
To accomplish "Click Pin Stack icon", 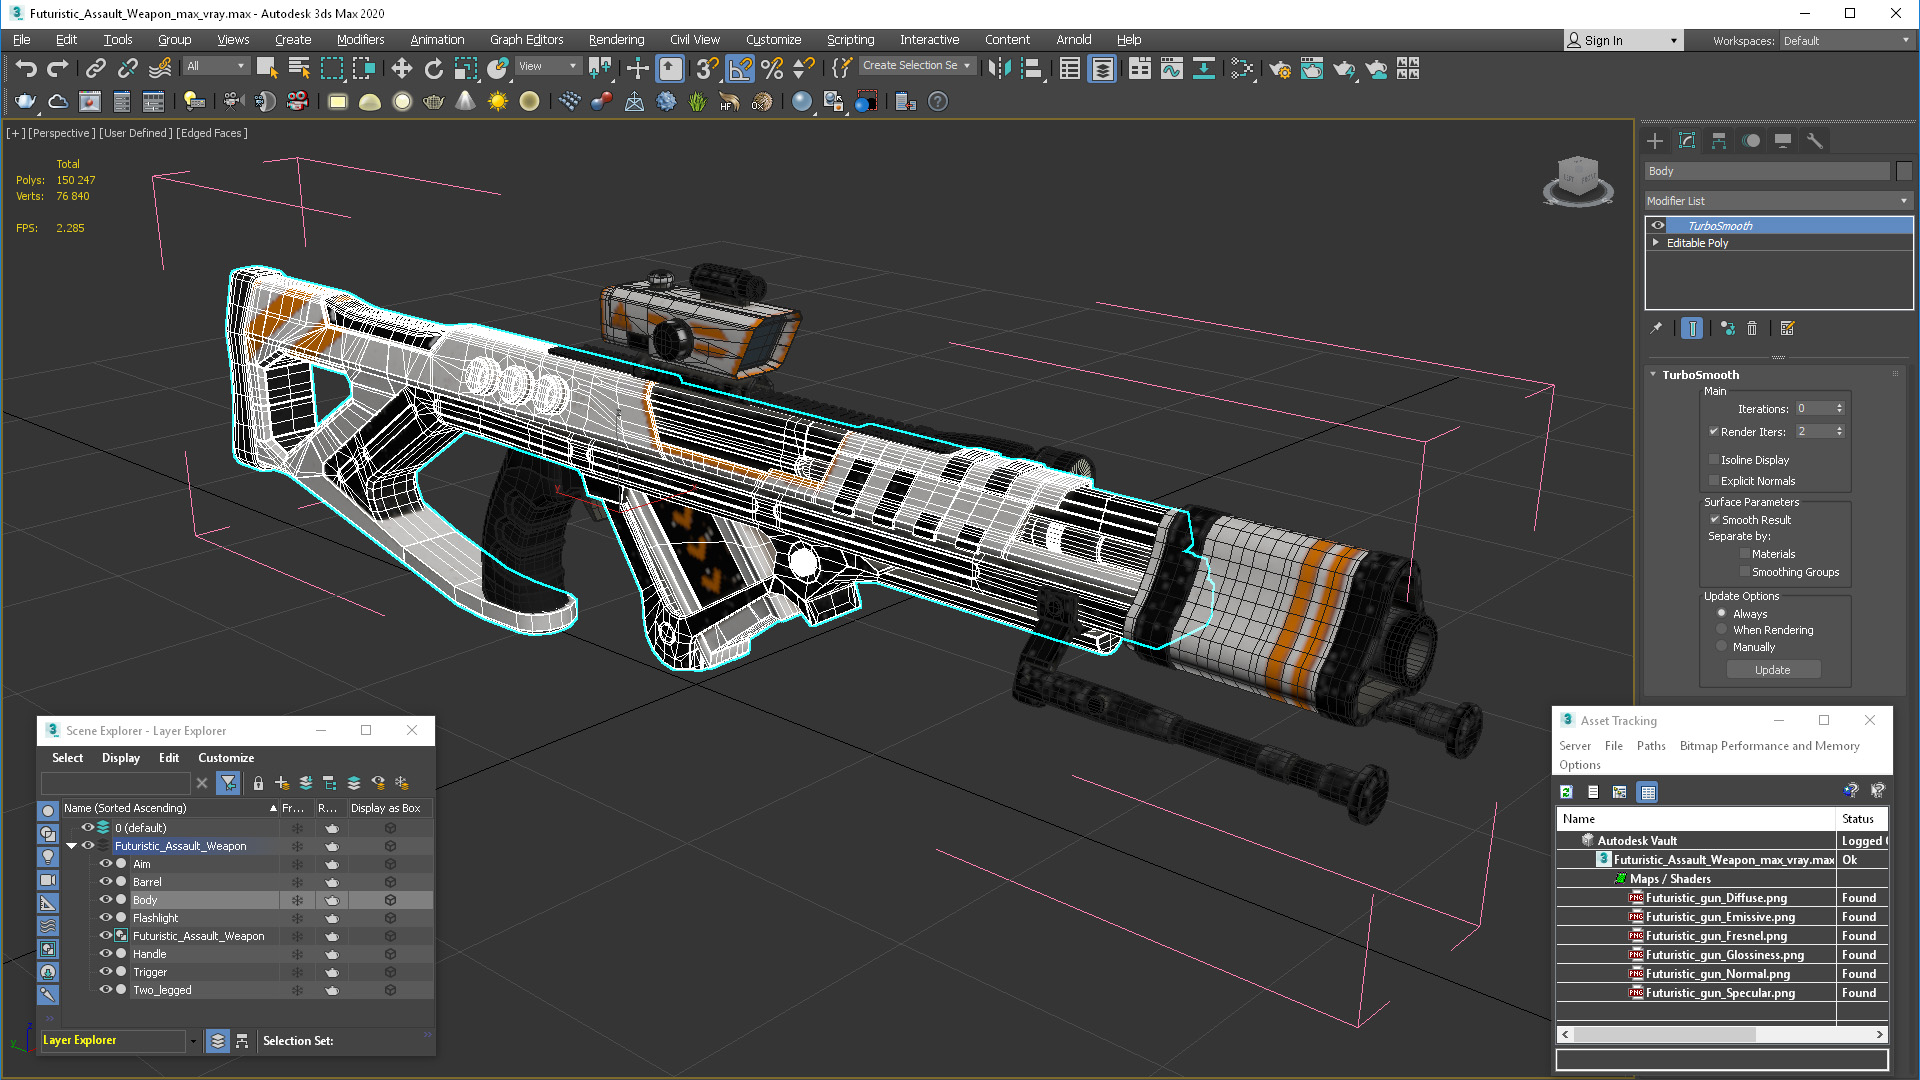I will [x=1656, y=328].
